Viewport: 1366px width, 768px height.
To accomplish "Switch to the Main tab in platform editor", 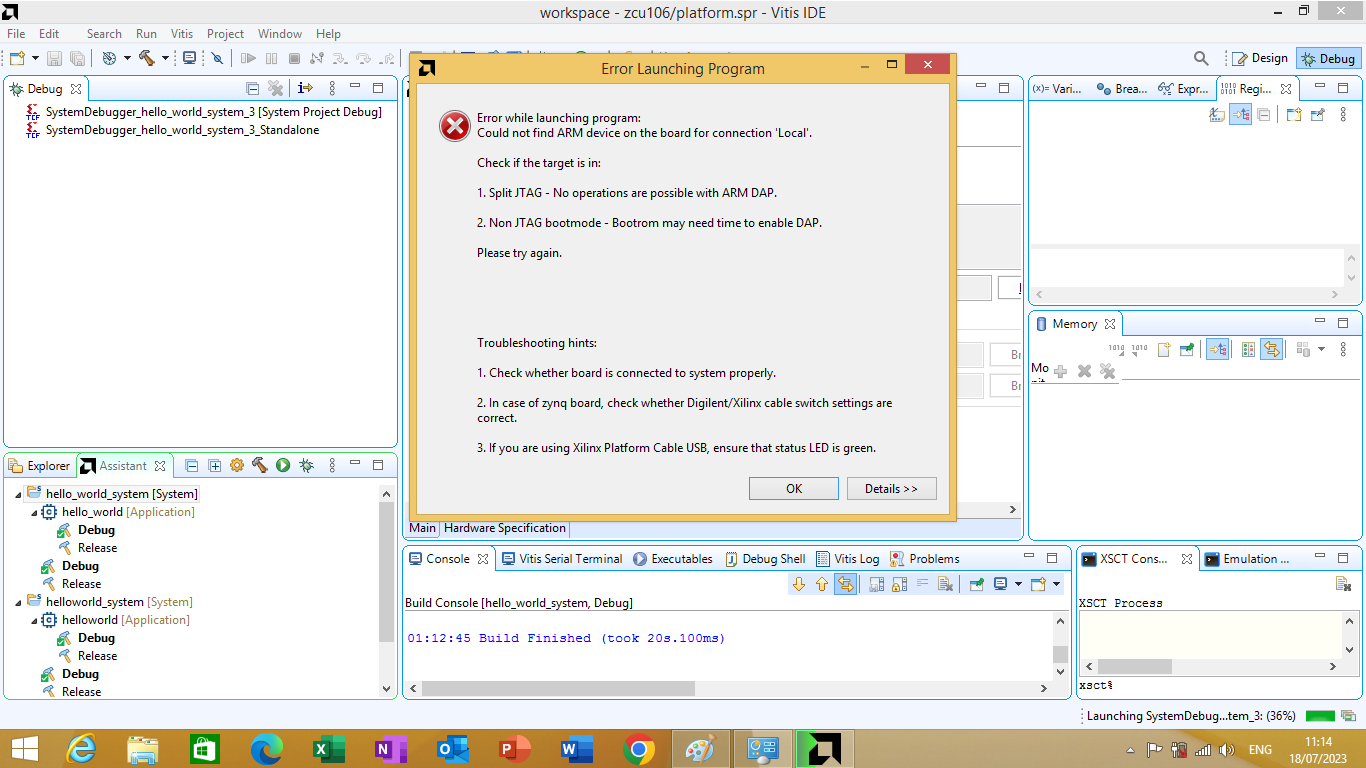I will click(x=422, y=528).
